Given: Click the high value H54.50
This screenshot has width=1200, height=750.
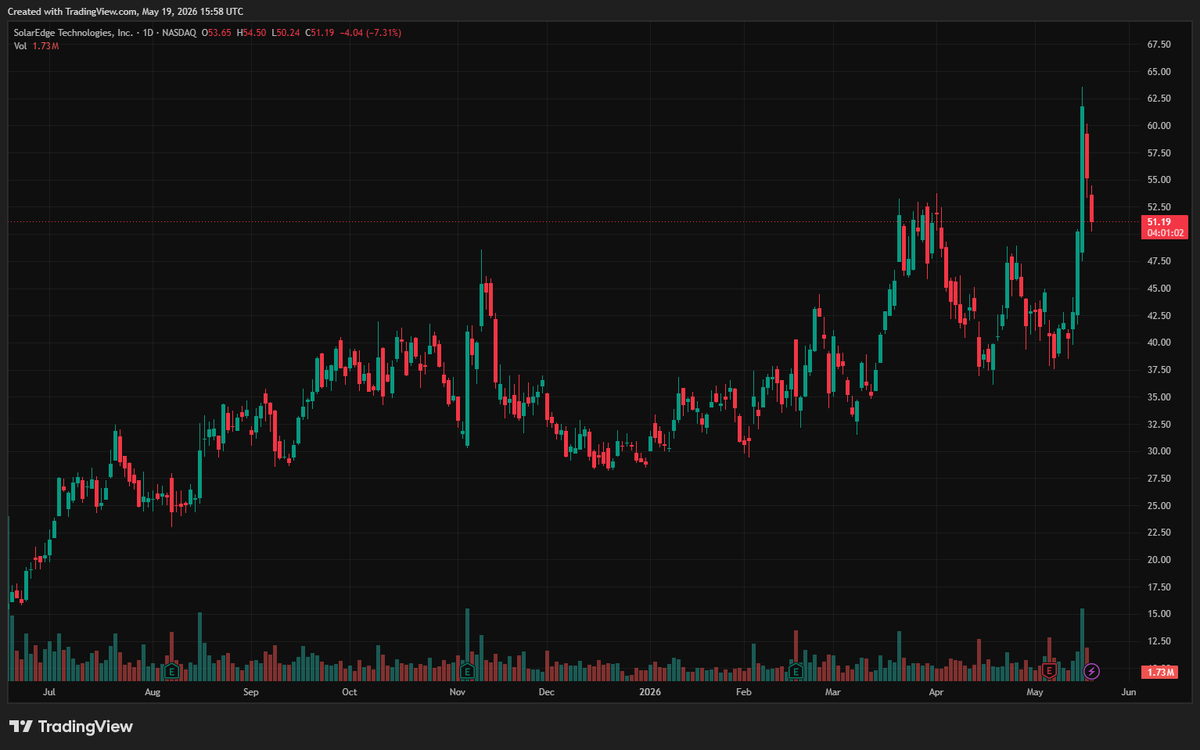Looking at the screenshot, I should (251, 33).
